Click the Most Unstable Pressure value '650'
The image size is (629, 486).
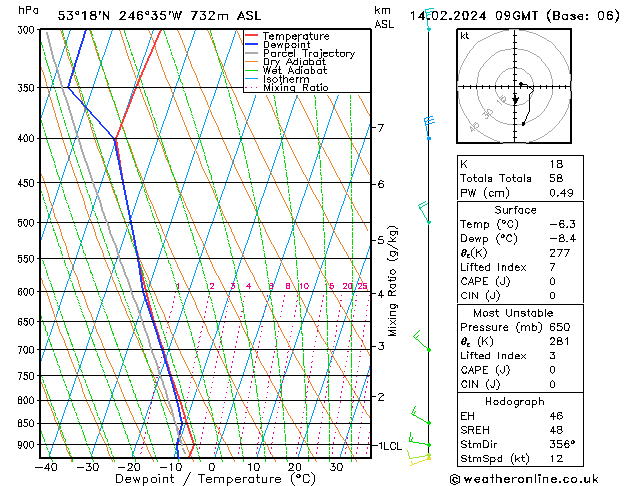[560, 327]
